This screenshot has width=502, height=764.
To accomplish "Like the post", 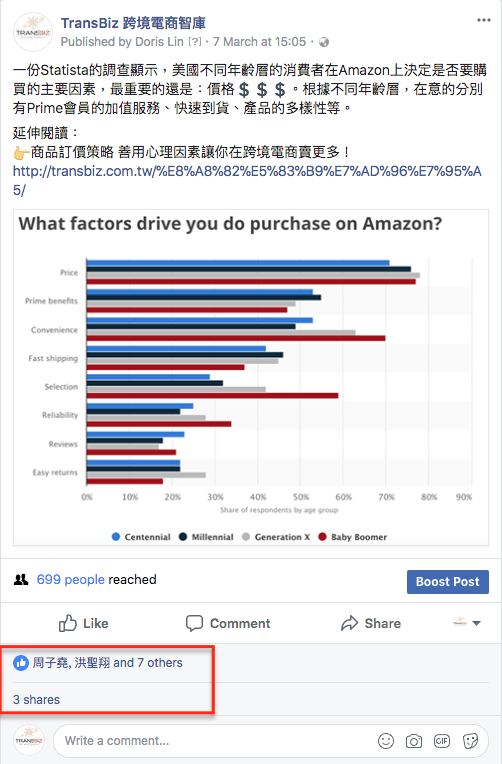I will point(83,623).
